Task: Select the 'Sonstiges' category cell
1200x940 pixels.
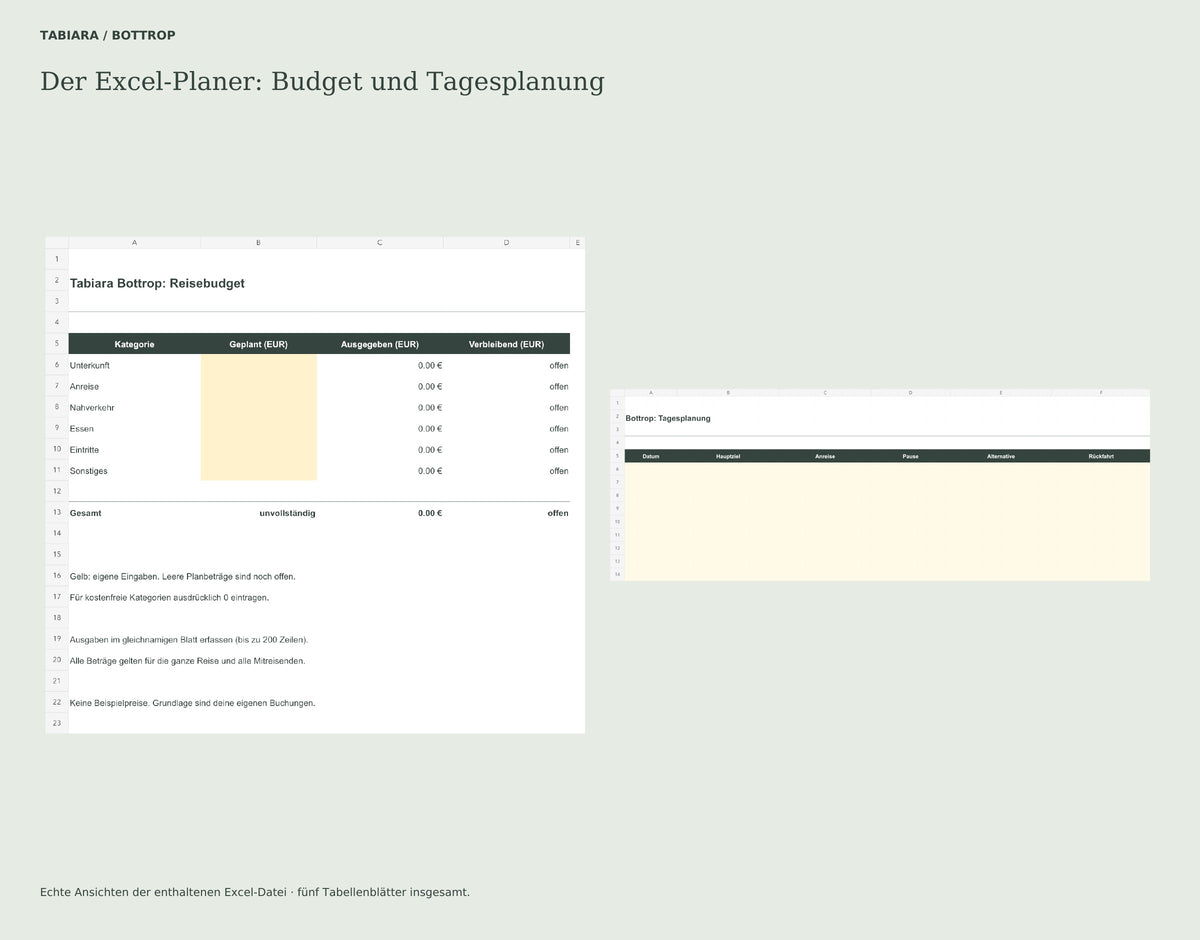Action: point(134,470)
